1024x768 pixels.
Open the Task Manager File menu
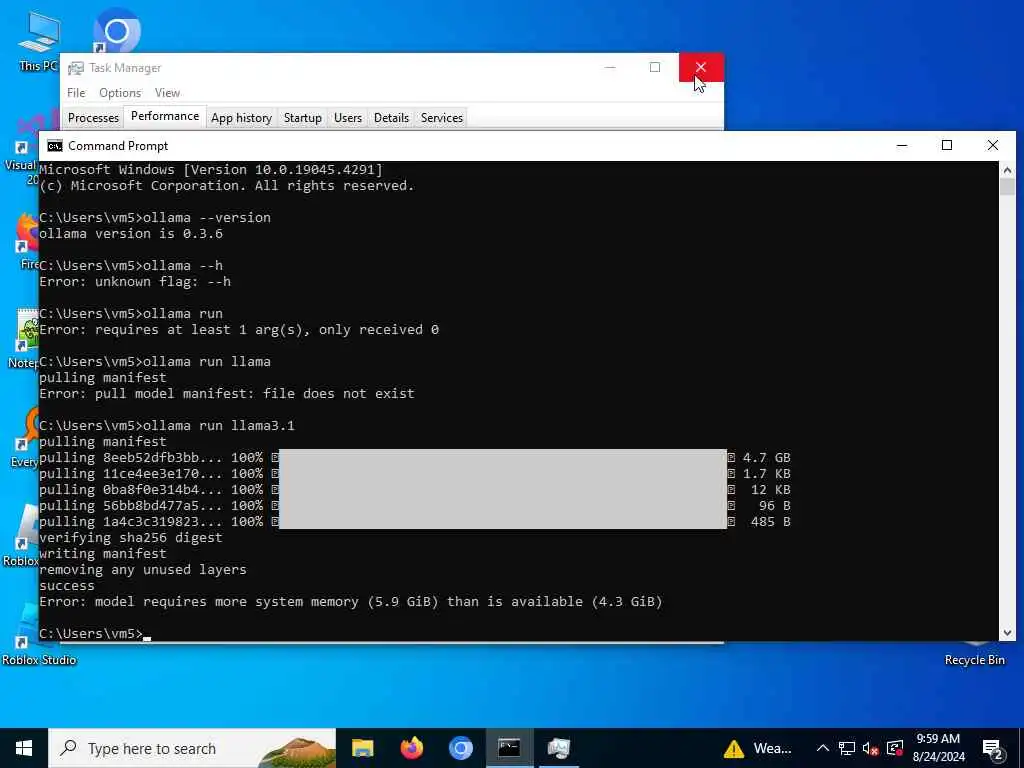click(76, 93)
